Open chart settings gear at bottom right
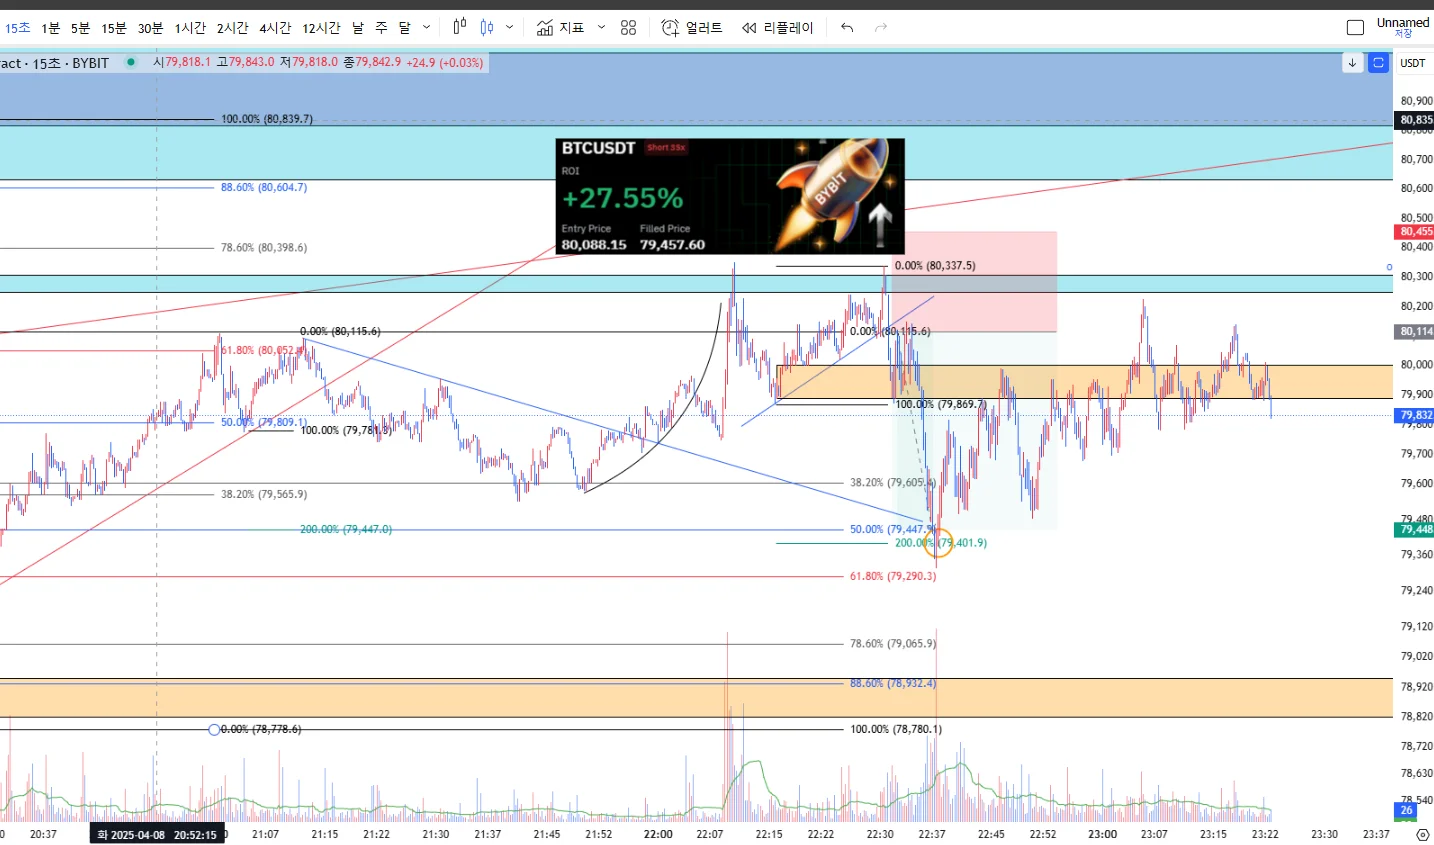 [x=1423, y=835]
